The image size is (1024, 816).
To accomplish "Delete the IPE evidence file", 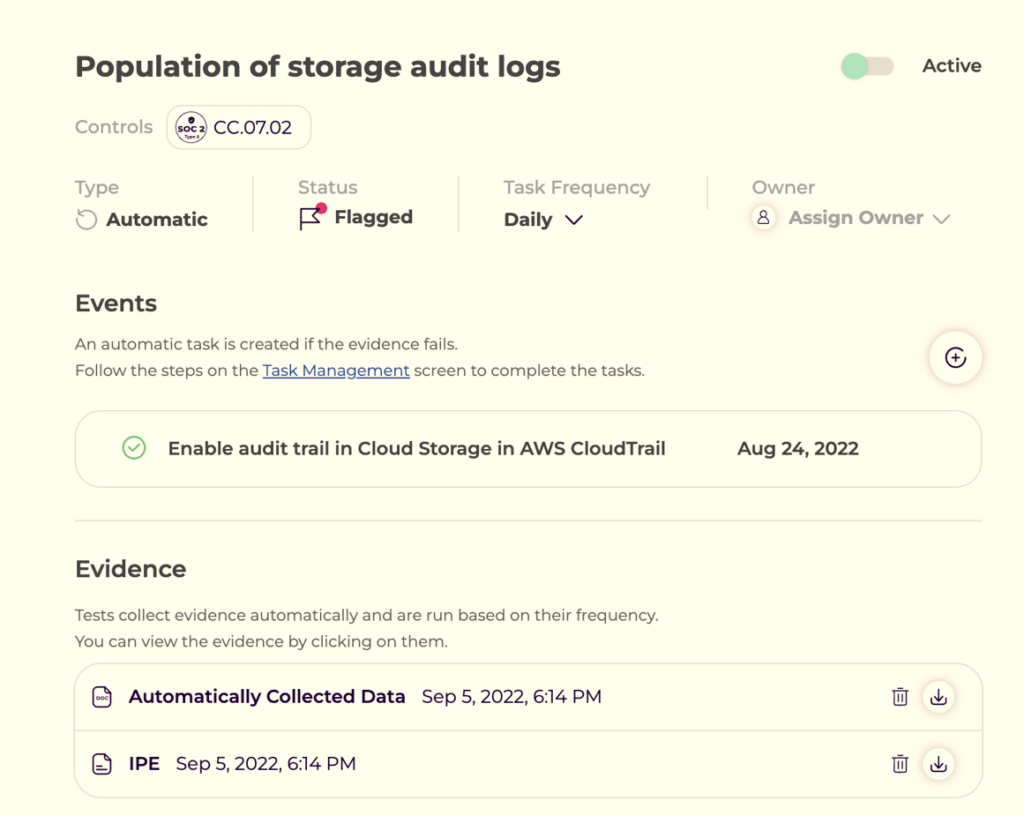I will (x=900, y=764).
